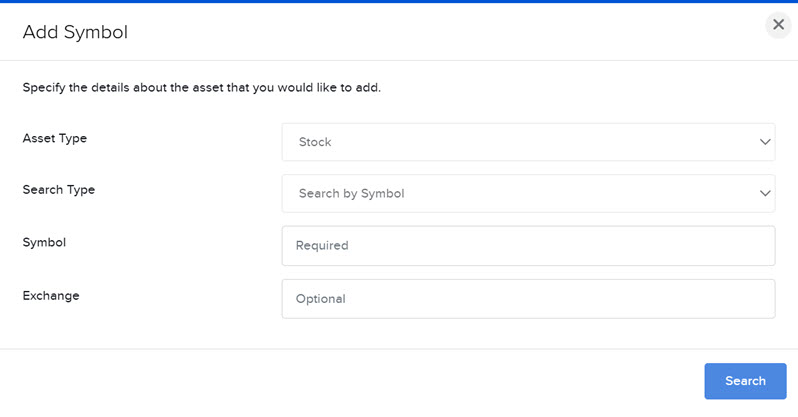Image resolution: width=798 pixels, height=417 pixels.
Task: Click empty footer area left of Search
Action: [351, 381]
